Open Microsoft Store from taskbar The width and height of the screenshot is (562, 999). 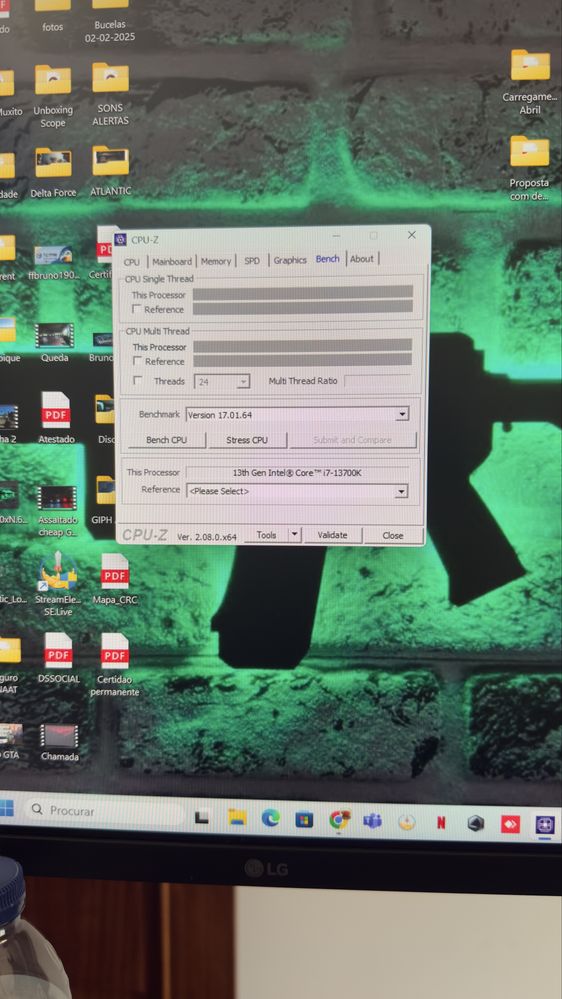[304, 819]
